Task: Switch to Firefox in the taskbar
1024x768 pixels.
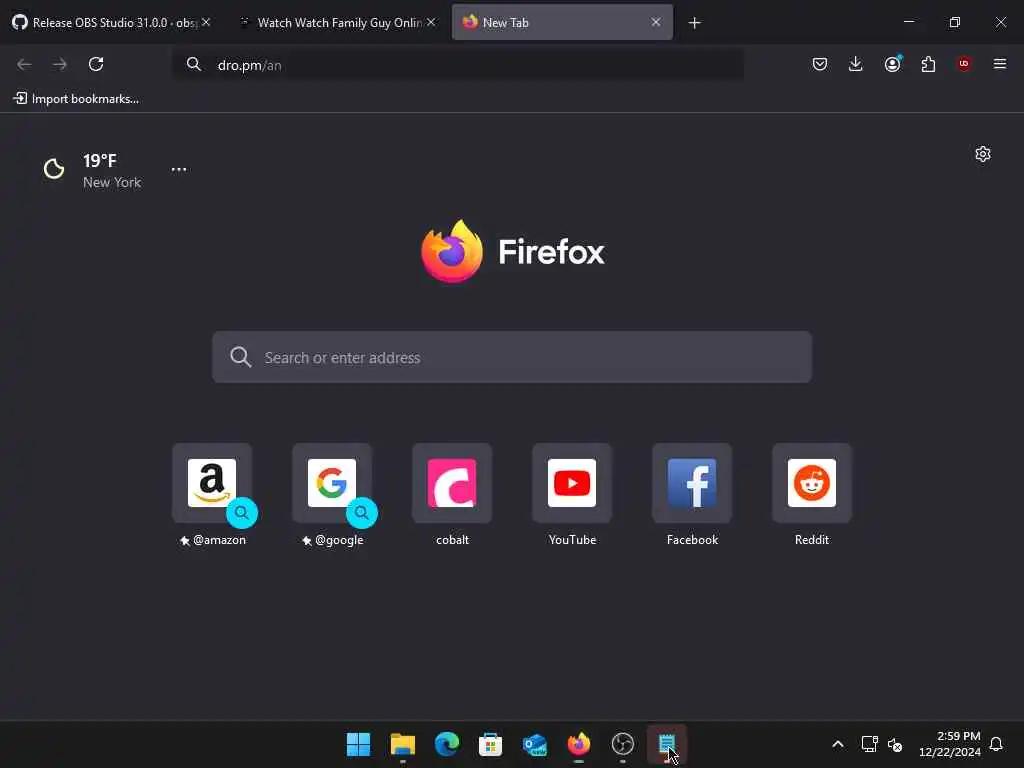Action: pyautogui.click(x=579, y=744)
